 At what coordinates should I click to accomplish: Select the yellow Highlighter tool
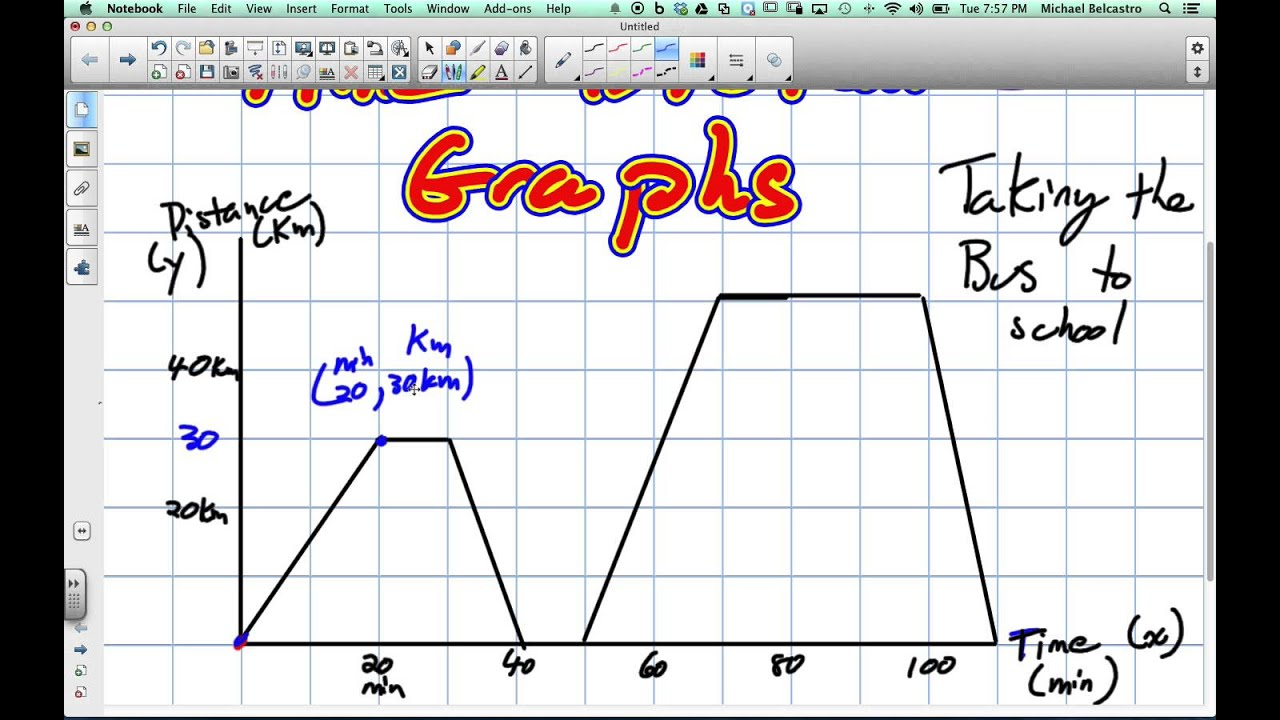pyautogui.click(x=477, y=72)
